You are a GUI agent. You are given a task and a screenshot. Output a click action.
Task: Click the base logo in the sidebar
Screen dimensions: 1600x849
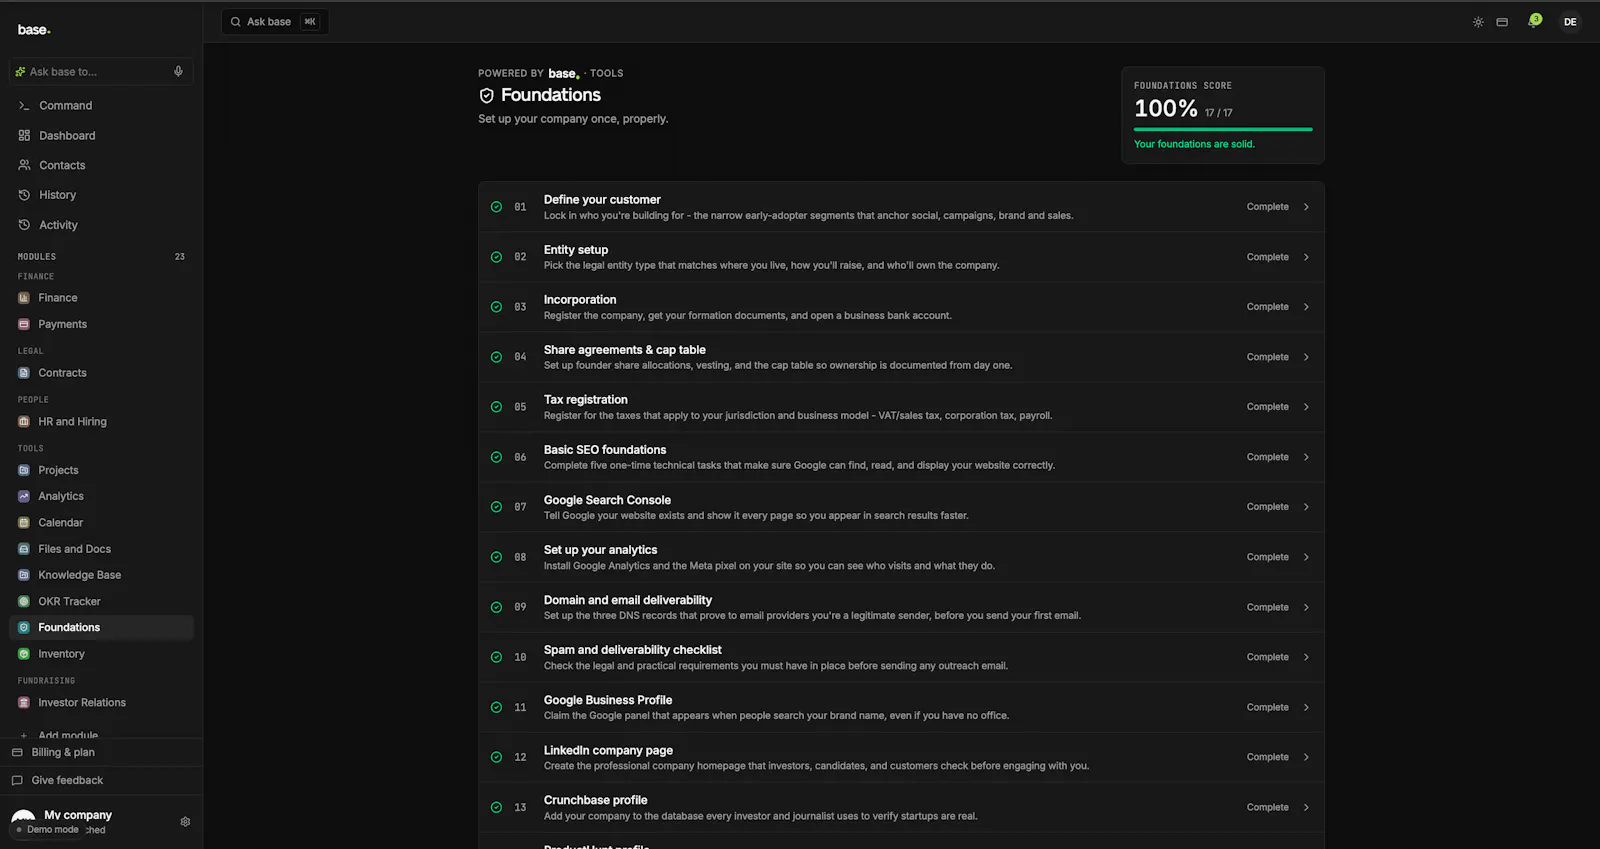(x=34, y=30)
